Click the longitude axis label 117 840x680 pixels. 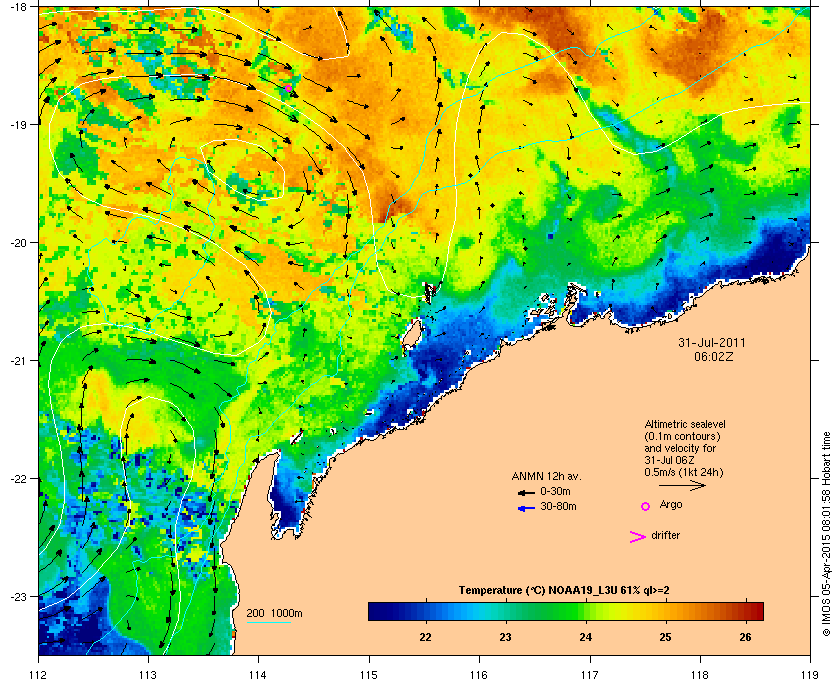pos(589,674)
